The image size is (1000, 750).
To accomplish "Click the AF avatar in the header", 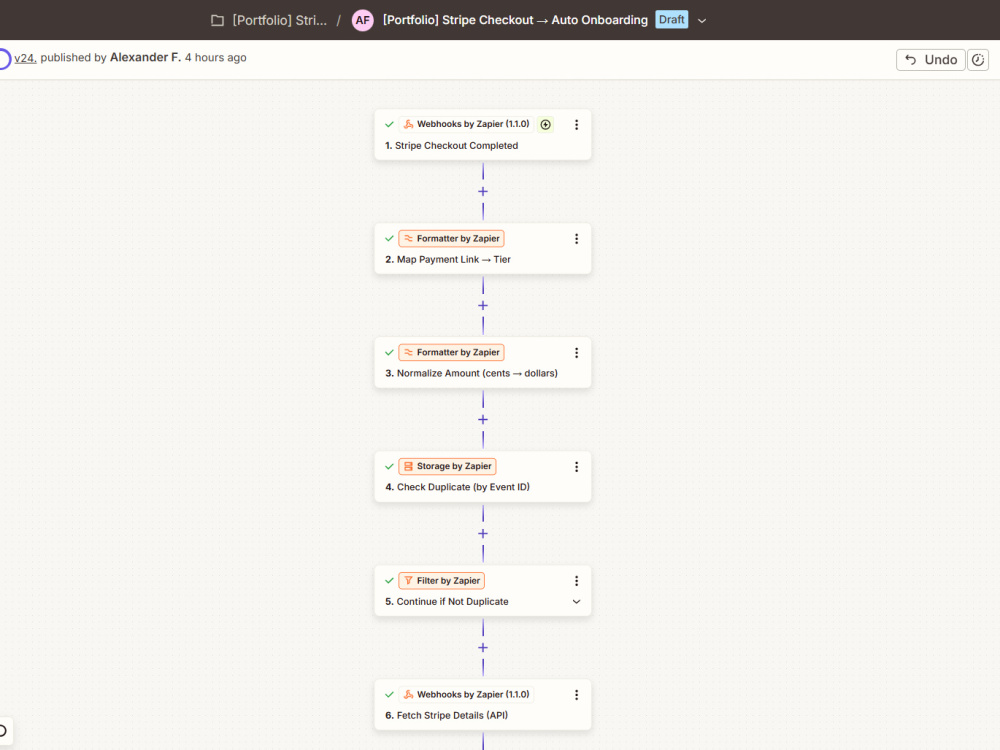I will pos(363,20).
